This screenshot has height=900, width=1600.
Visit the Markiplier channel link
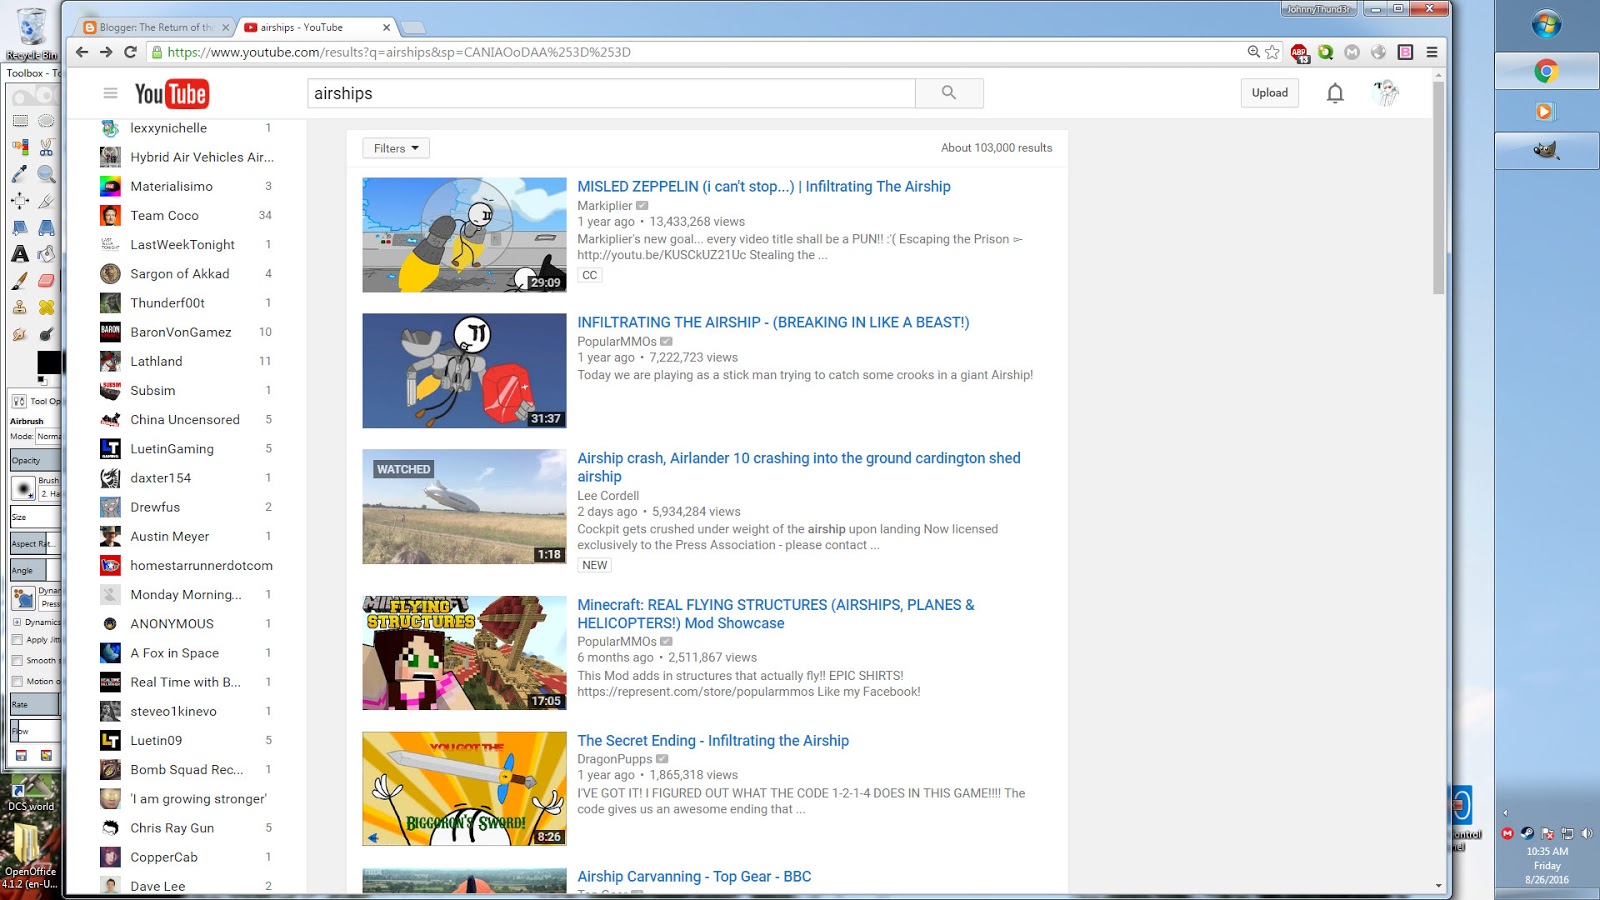click(x=605, y=206)
